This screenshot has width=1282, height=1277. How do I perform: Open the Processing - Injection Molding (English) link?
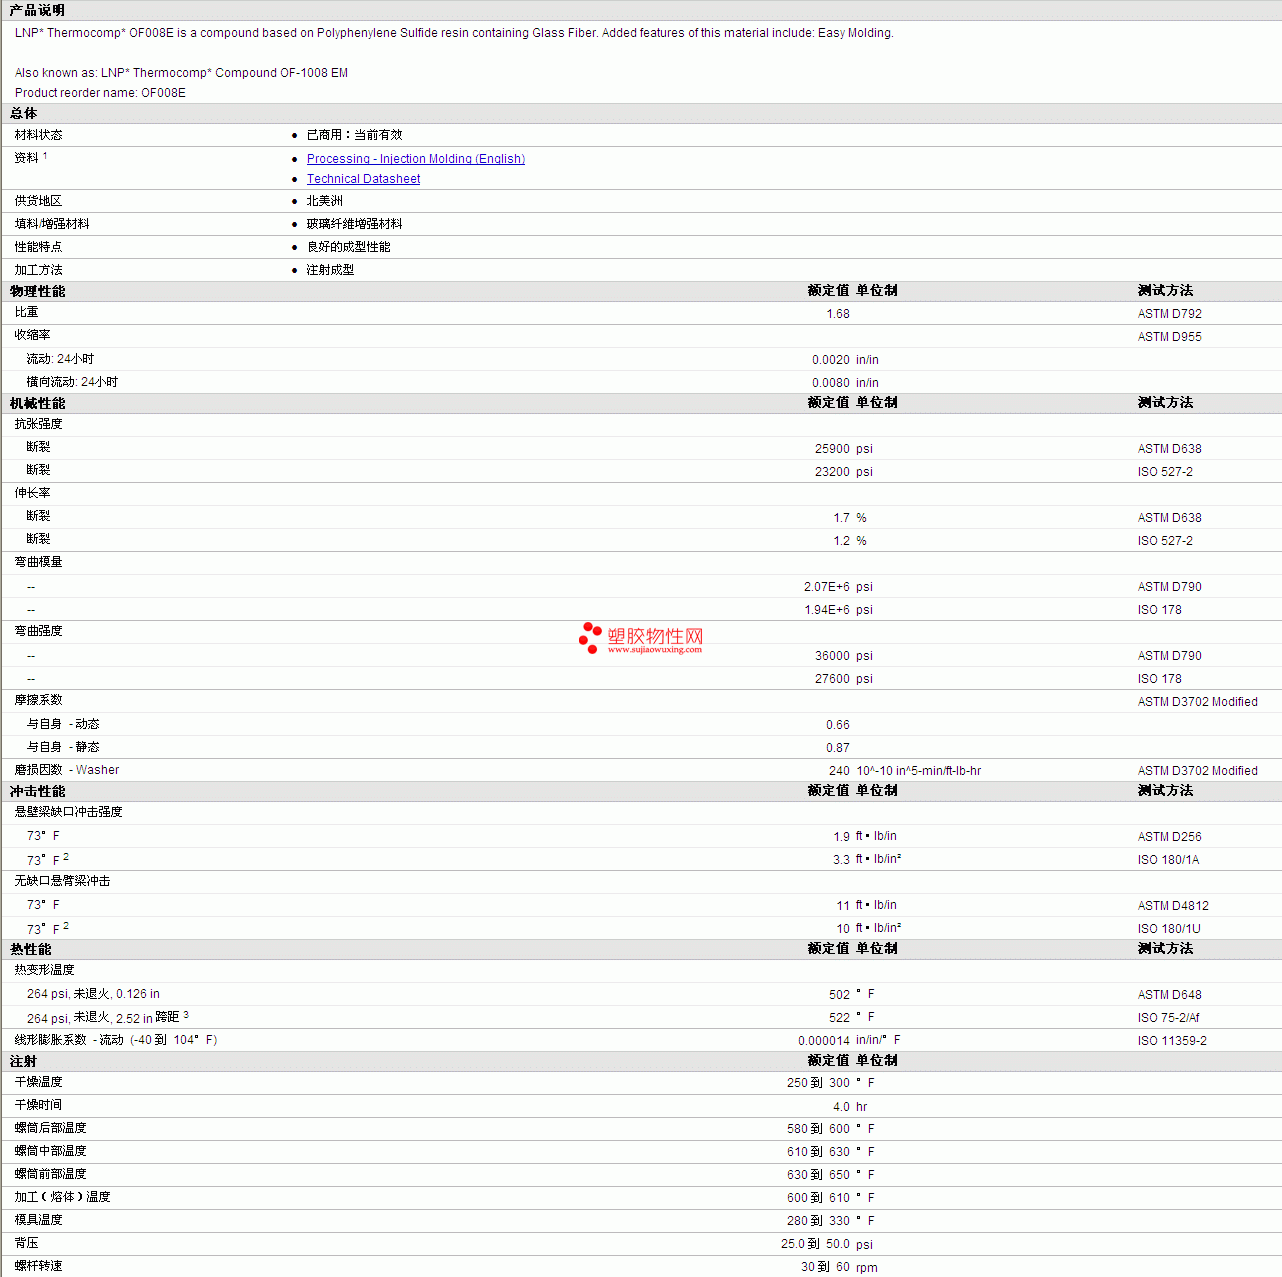pos(416,159)
